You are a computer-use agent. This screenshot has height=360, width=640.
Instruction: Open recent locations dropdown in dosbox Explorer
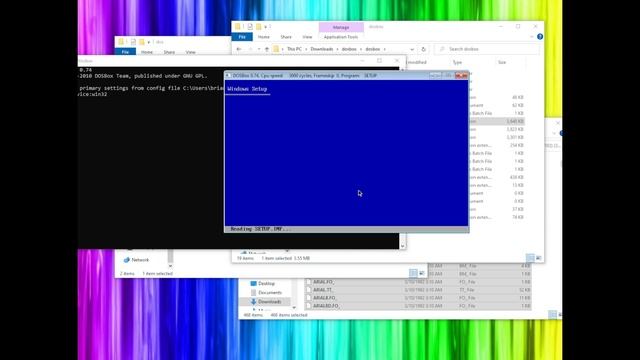tap(258, 49)
